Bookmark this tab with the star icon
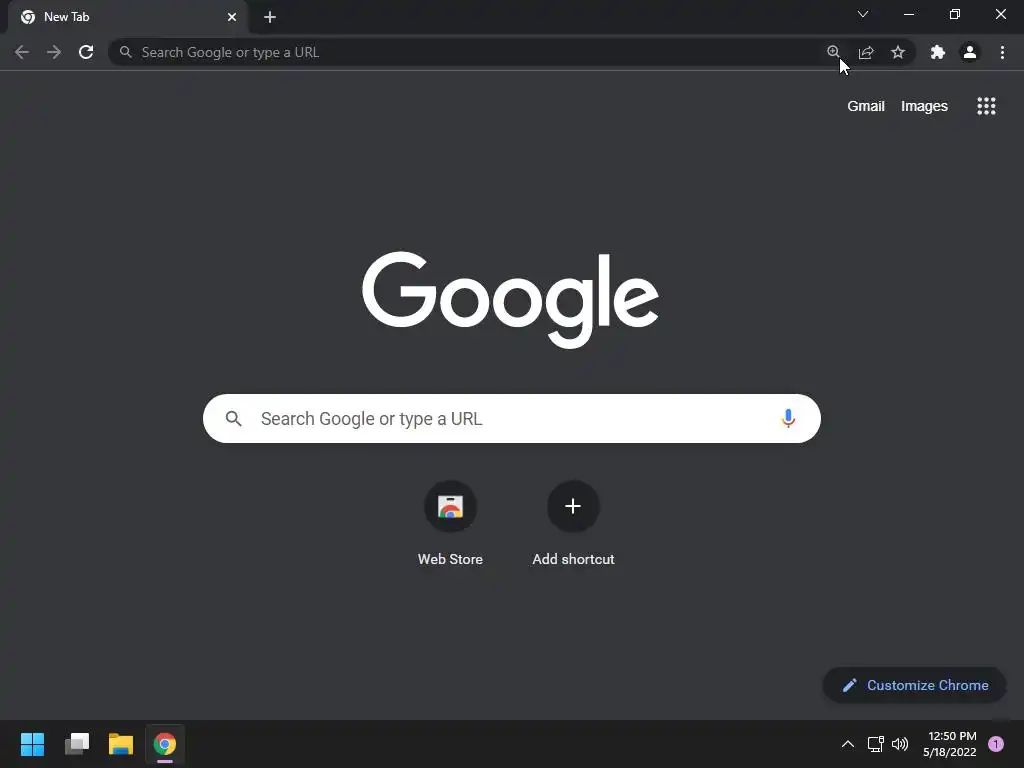 coord(898,52)
